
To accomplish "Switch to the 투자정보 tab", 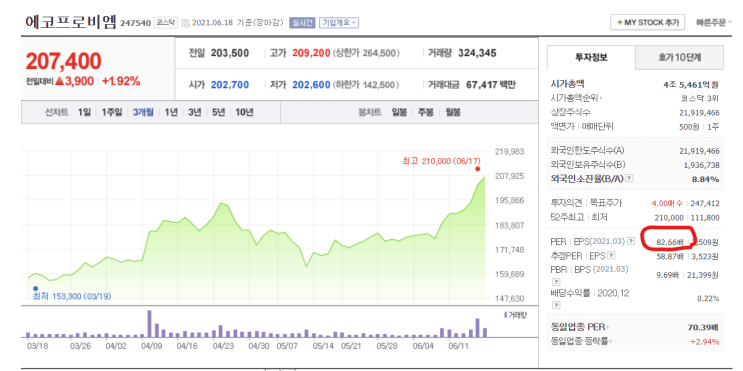I will coord(591,58).
